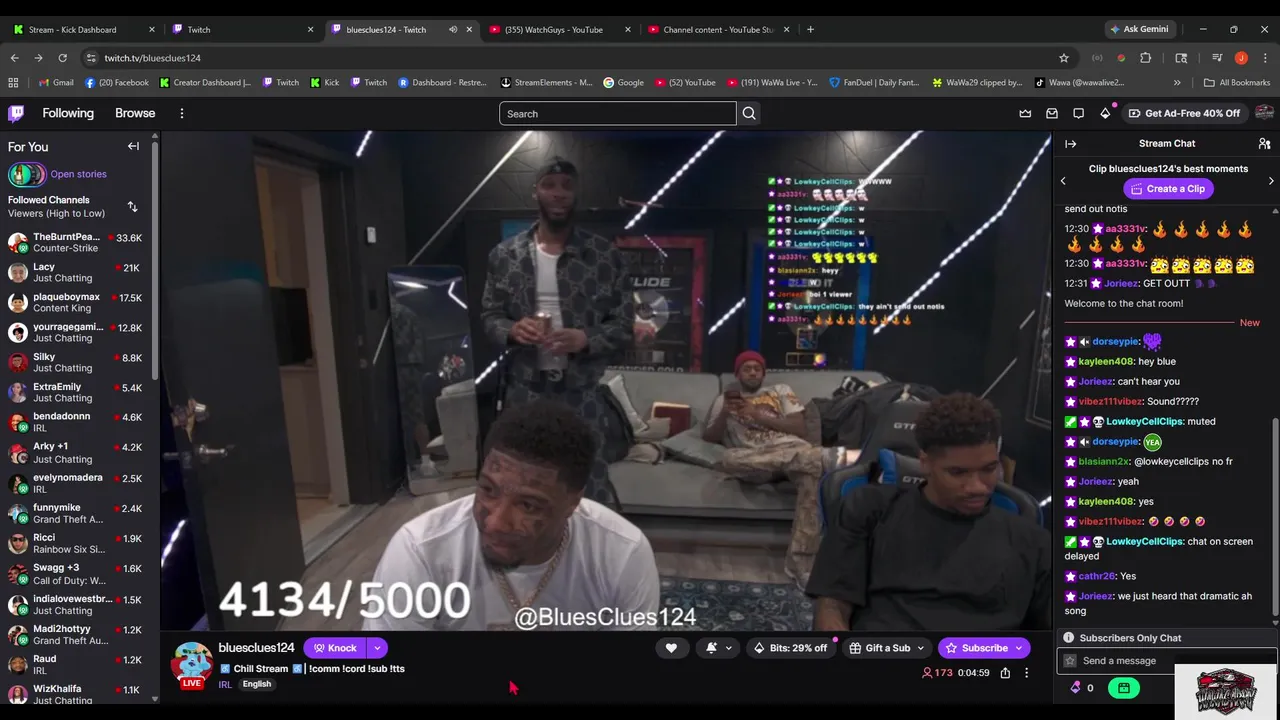Click in the Twitch search field

(618, 114)
